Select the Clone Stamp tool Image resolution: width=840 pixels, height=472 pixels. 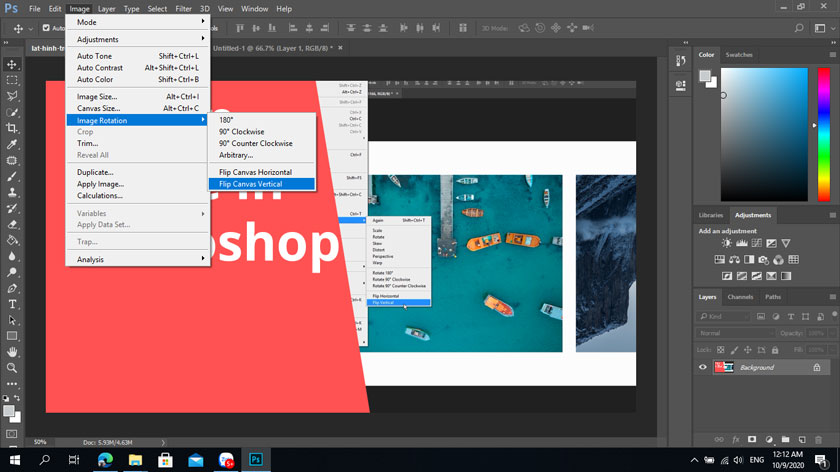(x=12, y=192)
